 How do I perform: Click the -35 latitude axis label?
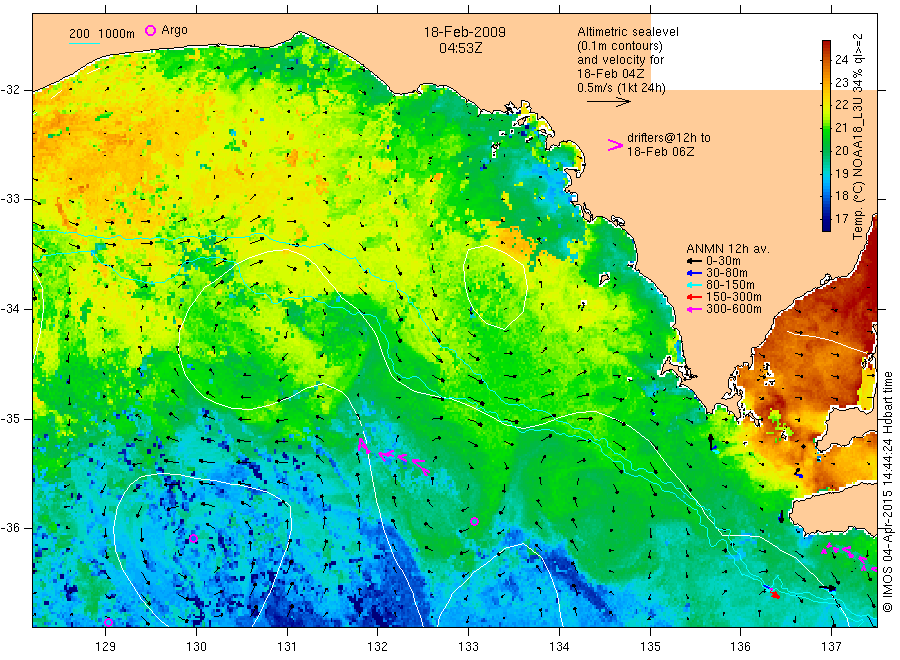(x=10, y=419)
